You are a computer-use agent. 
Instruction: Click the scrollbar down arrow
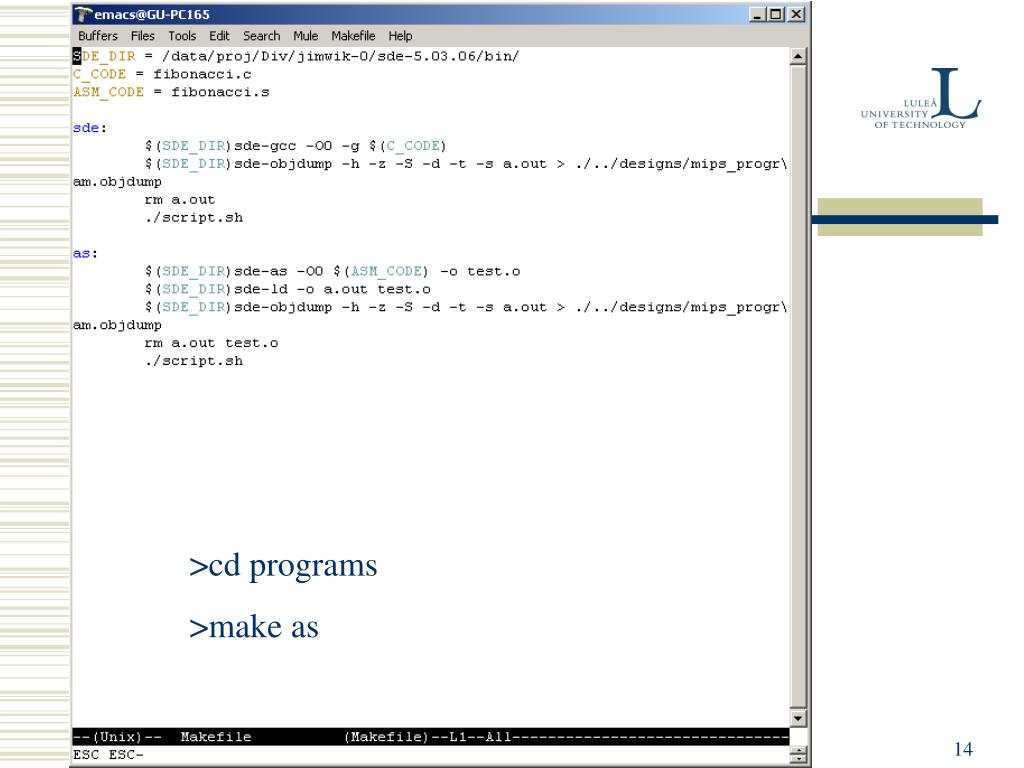(797, 718)
